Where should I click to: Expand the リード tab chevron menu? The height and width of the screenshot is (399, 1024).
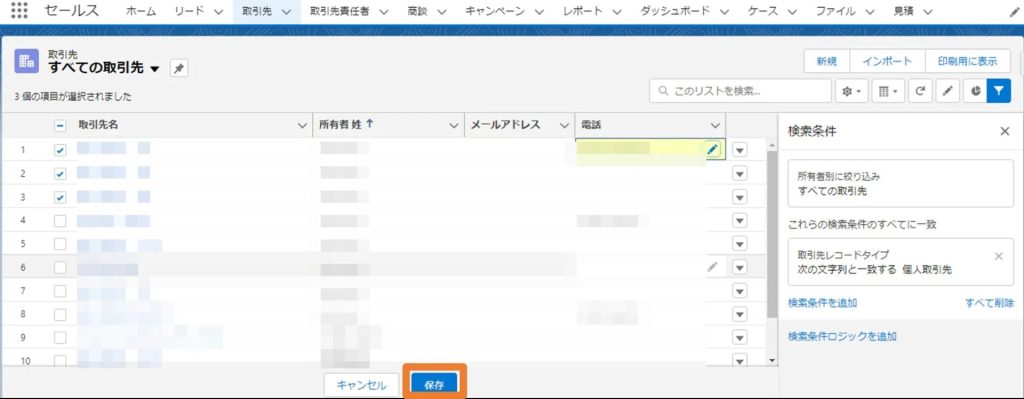point(218,12)
